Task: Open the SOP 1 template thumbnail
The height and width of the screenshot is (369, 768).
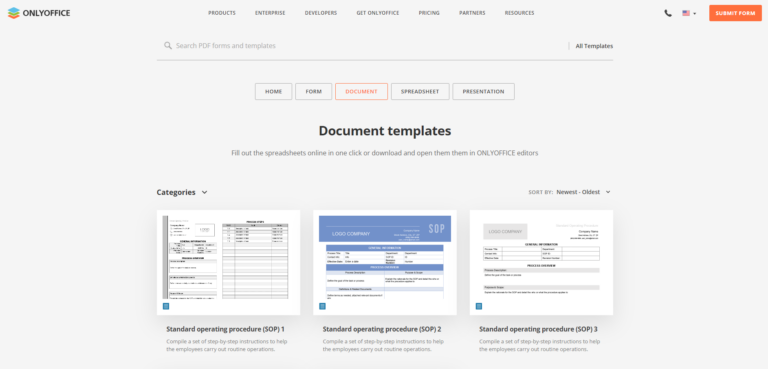Action: [228, 262]
